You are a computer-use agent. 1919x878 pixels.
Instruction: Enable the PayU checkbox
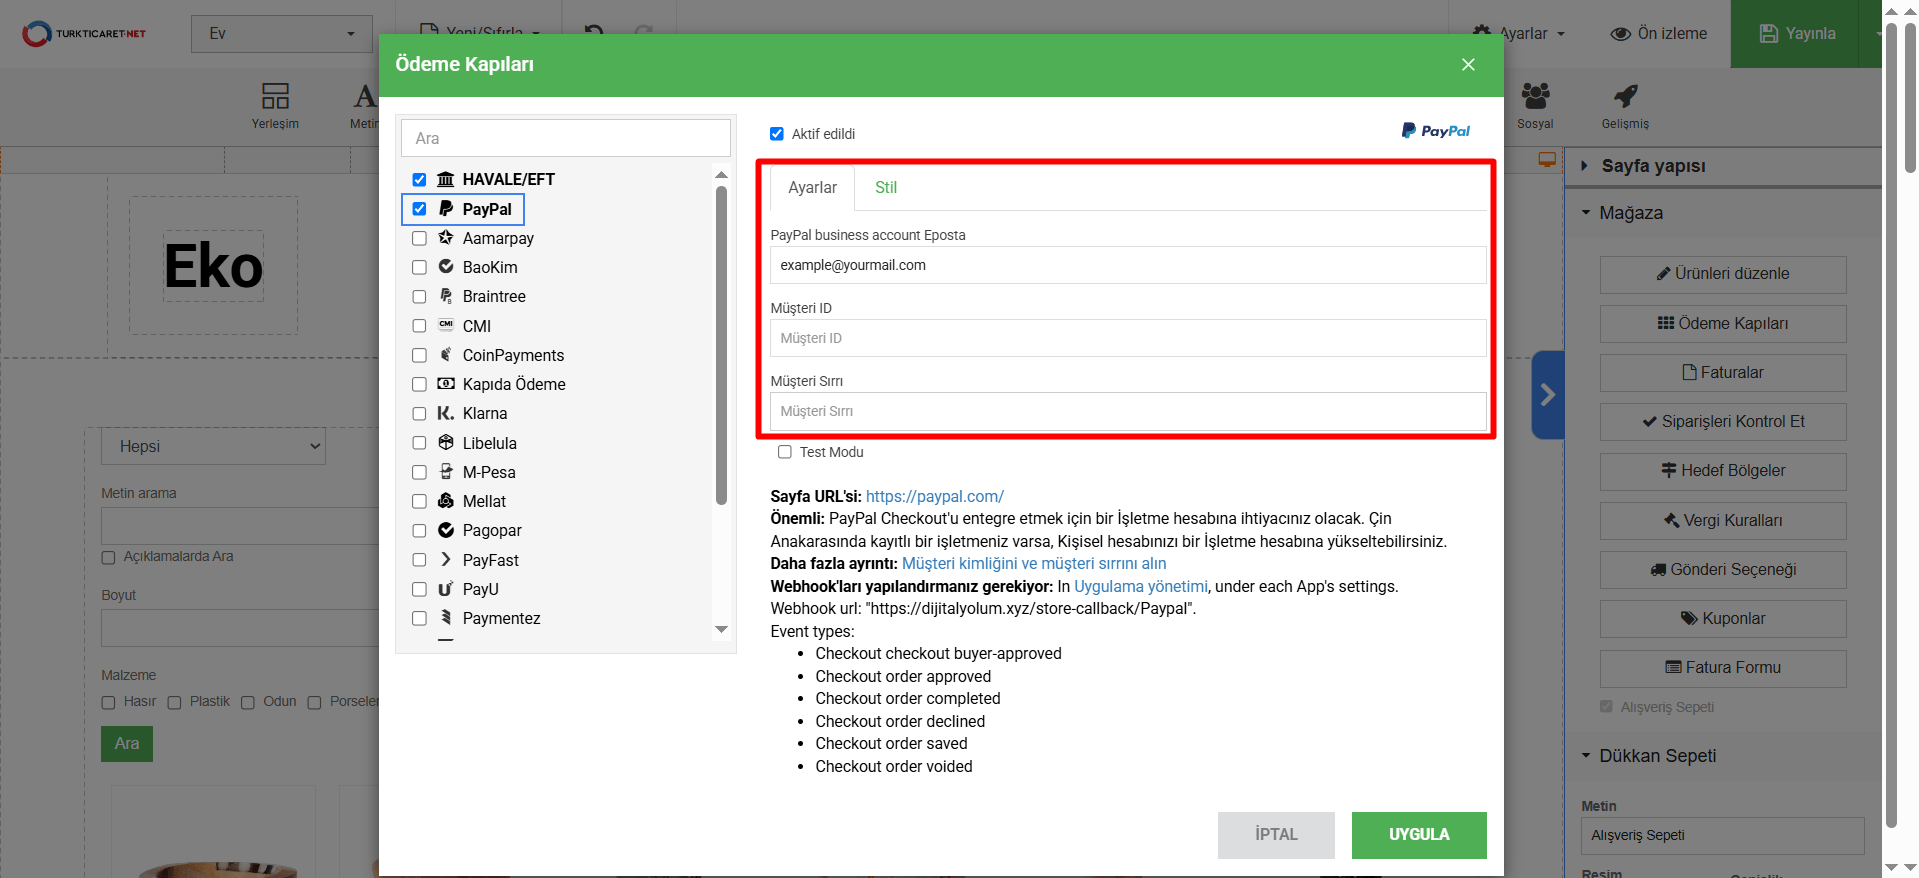[419, 589]
